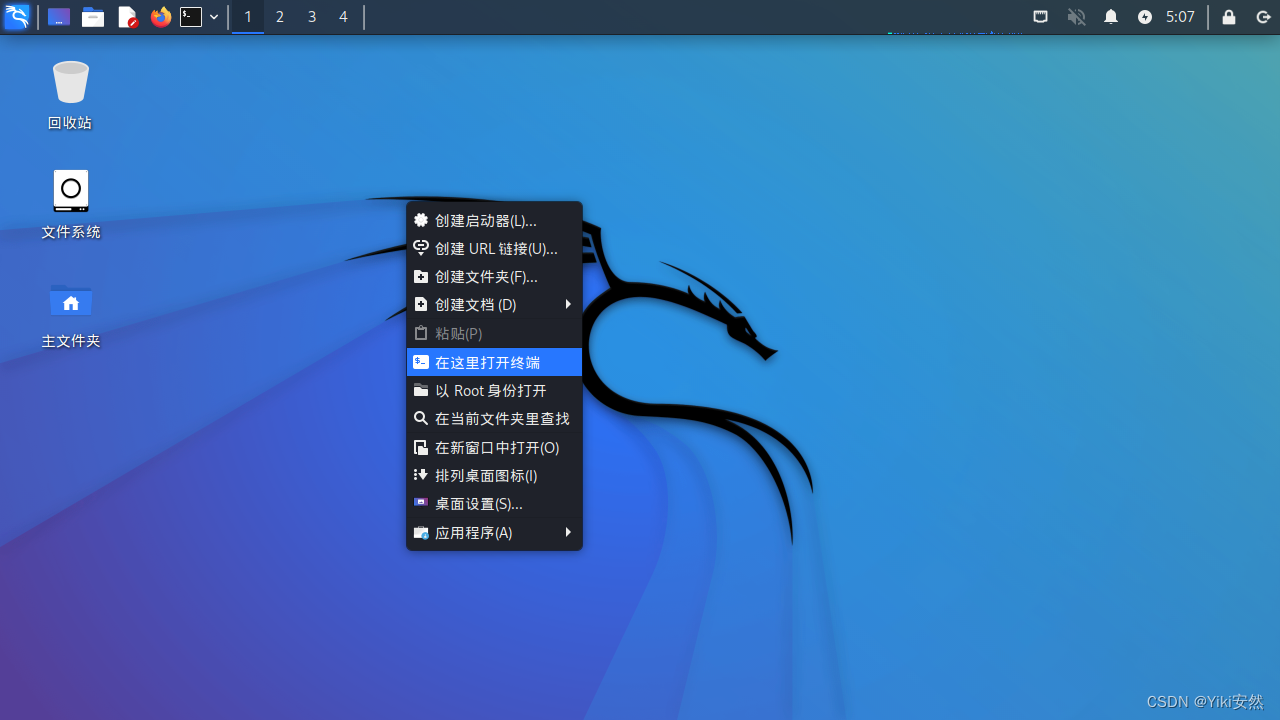Click the network connection tray icon
Screen dimensions: 1280x720
coord(1041,17)
